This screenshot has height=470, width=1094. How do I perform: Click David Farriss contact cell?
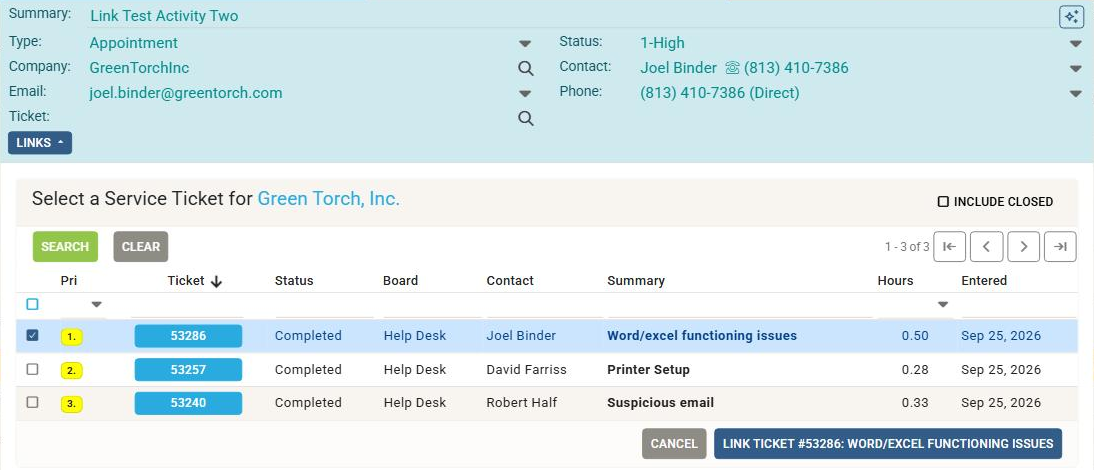coord(527,370)
